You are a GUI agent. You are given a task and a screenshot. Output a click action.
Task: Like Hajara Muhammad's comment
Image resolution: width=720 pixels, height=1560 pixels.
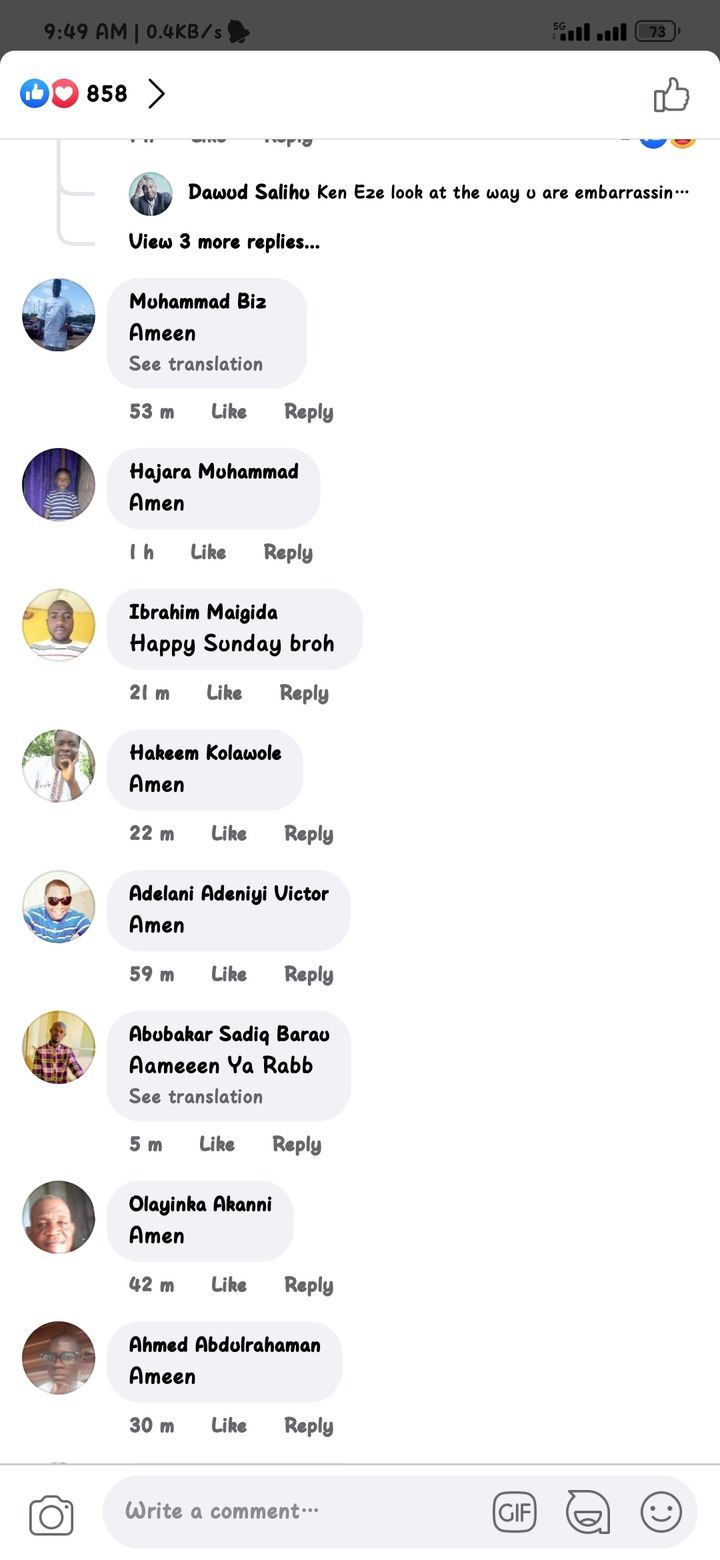click(208, 552)
